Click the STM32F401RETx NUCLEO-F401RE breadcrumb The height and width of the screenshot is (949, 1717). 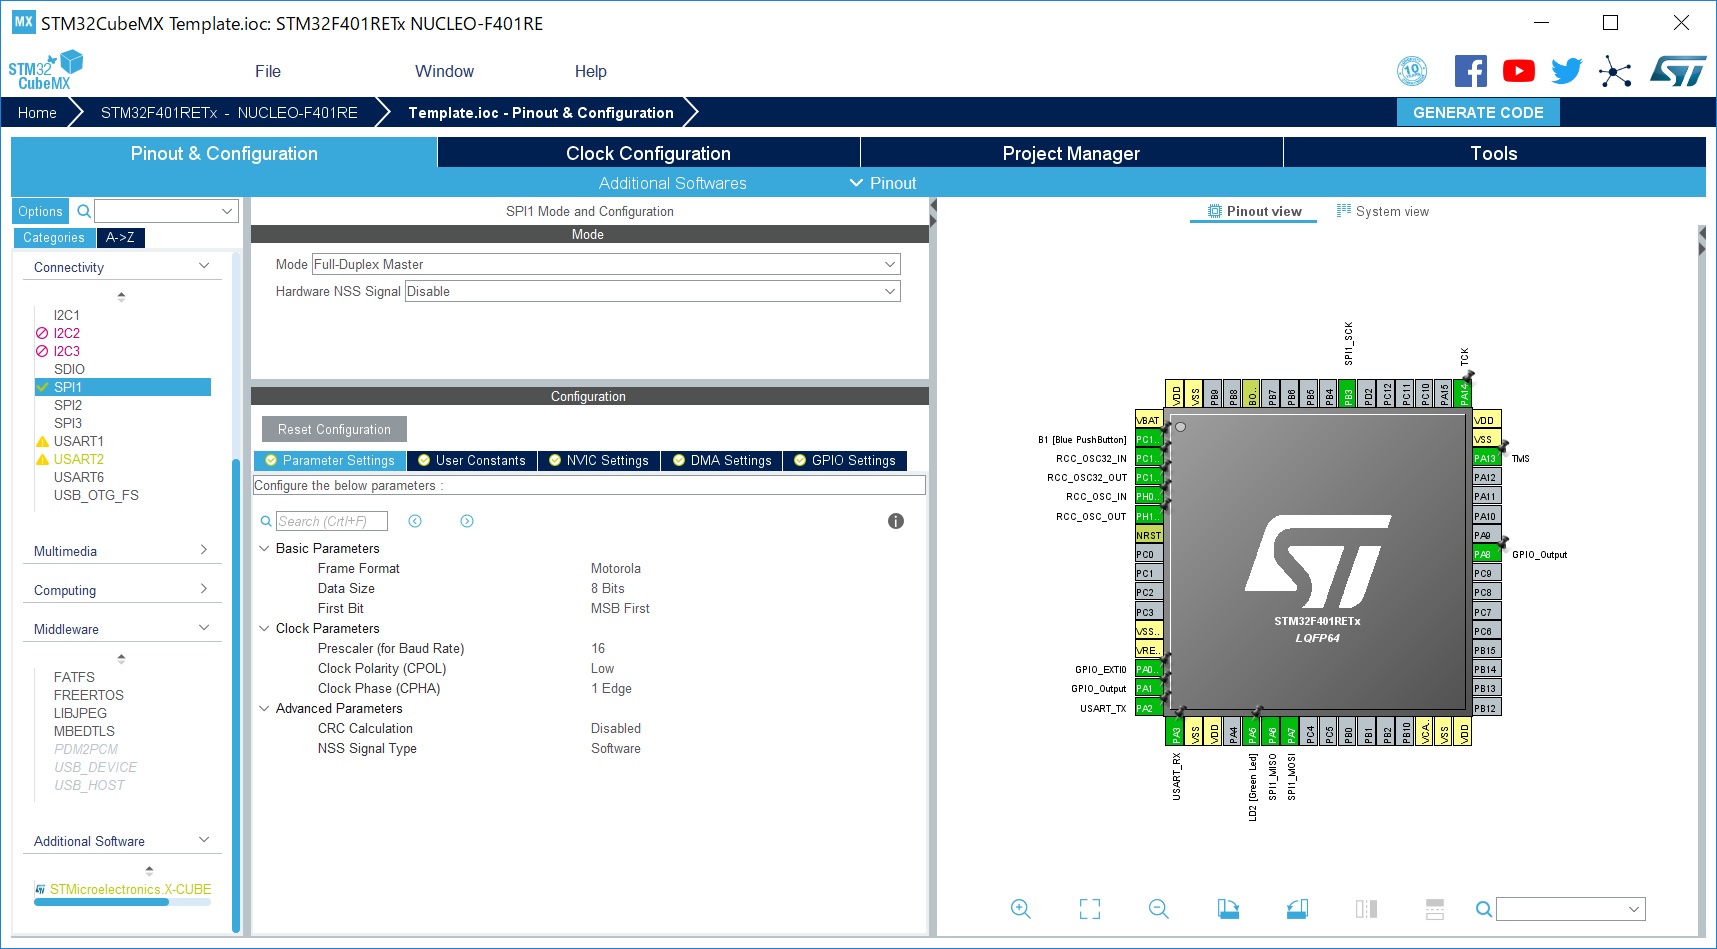pos(229,113)
